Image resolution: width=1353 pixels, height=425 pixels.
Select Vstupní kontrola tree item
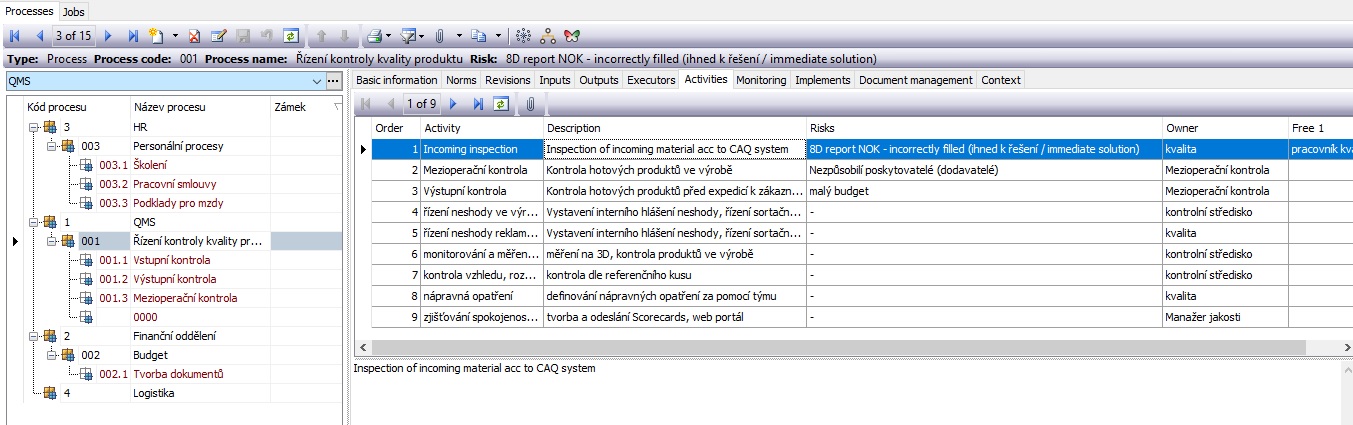(x=171, y=260)
